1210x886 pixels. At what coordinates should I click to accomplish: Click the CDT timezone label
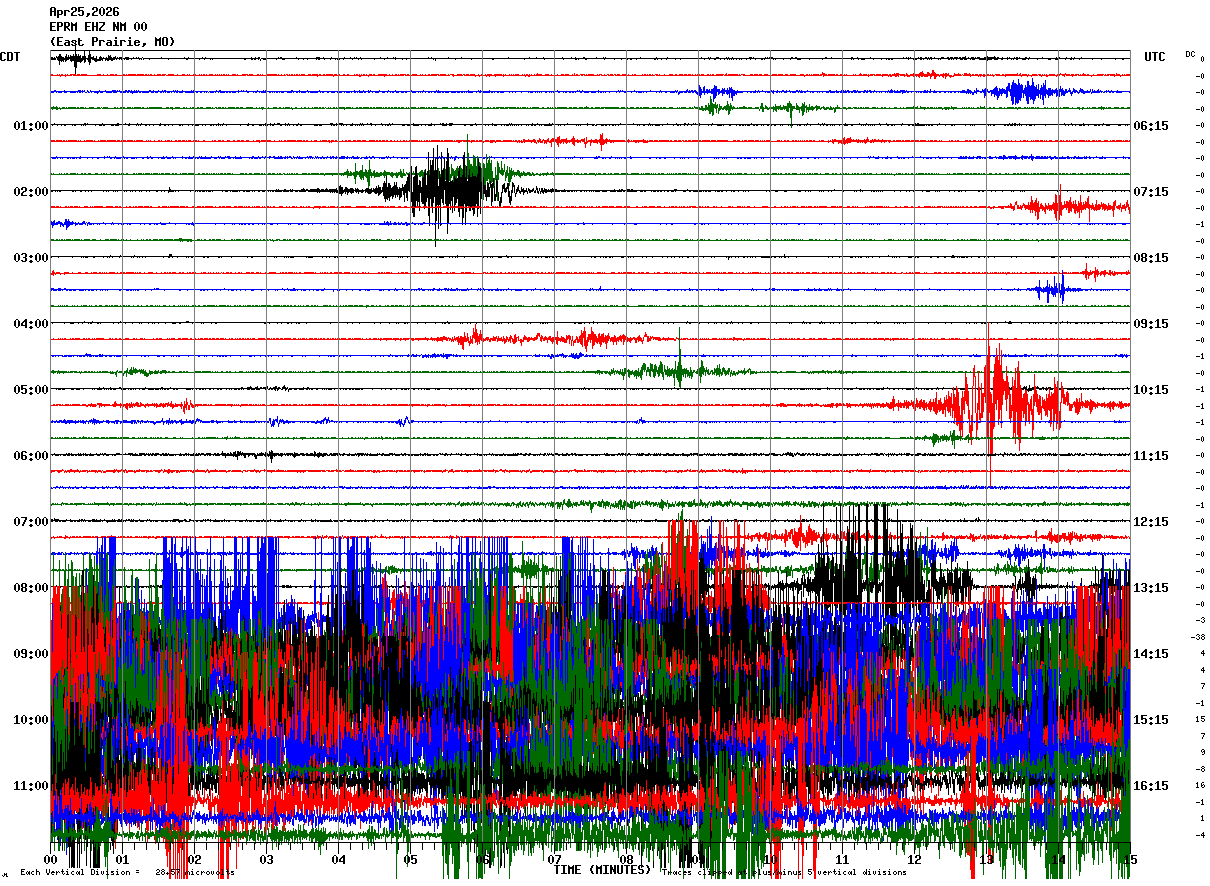coord(10,57)
